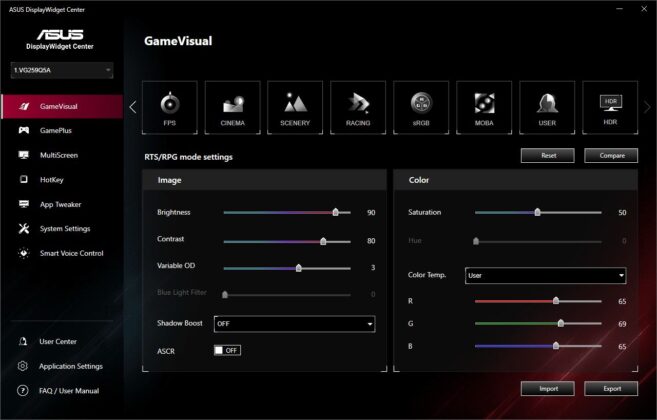
Task: Open the monitor selection dropdown VG259QSA
Action: pos(62,70)
